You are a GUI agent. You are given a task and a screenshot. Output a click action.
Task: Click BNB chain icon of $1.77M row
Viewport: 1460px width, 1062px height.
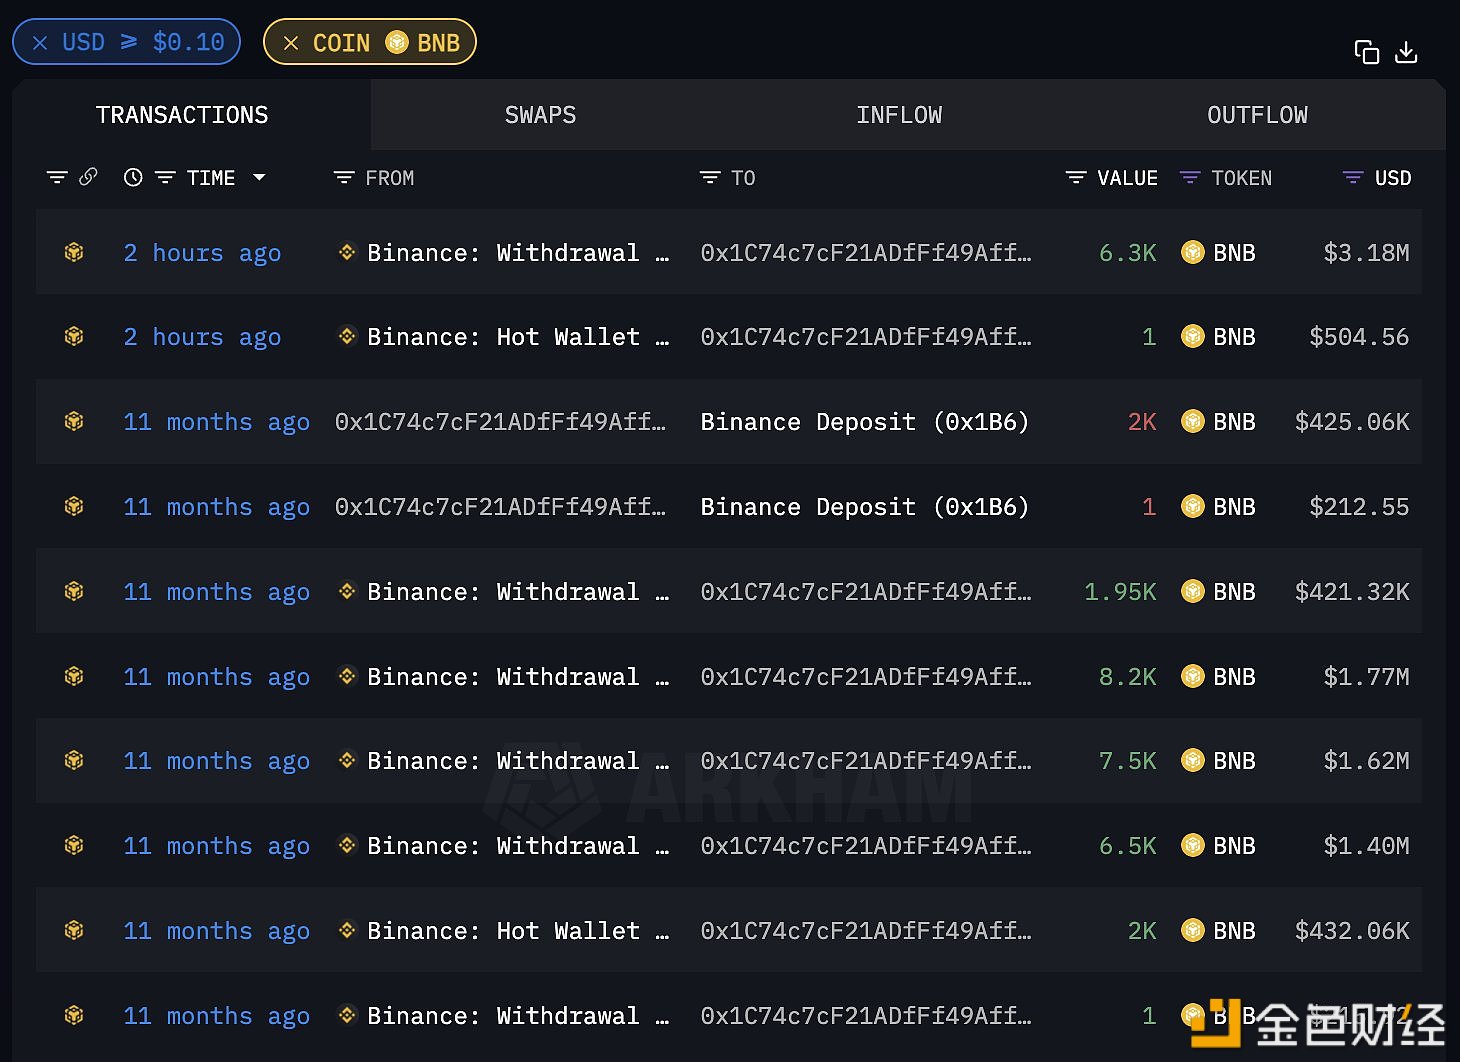click(74, 676)
